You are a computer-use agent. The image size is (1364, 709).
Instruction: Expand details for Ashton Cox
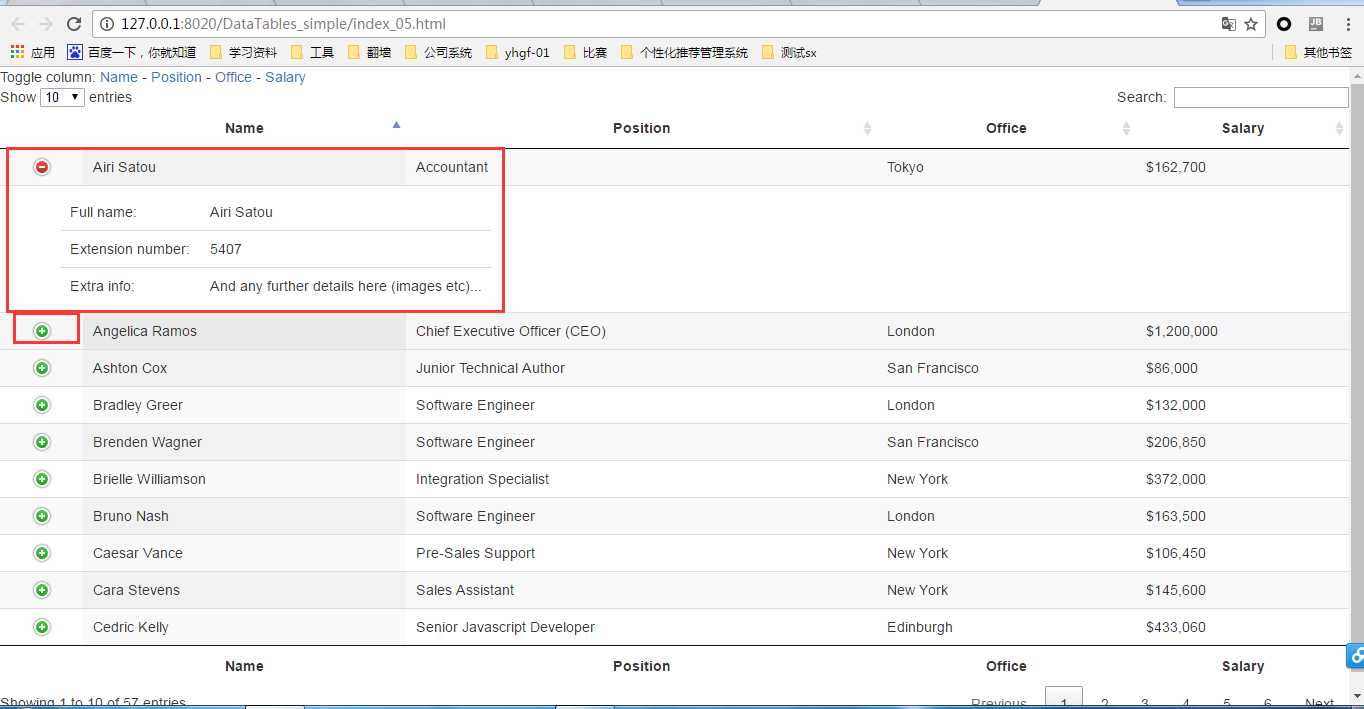pyautogui.click(x=42, y=368)
